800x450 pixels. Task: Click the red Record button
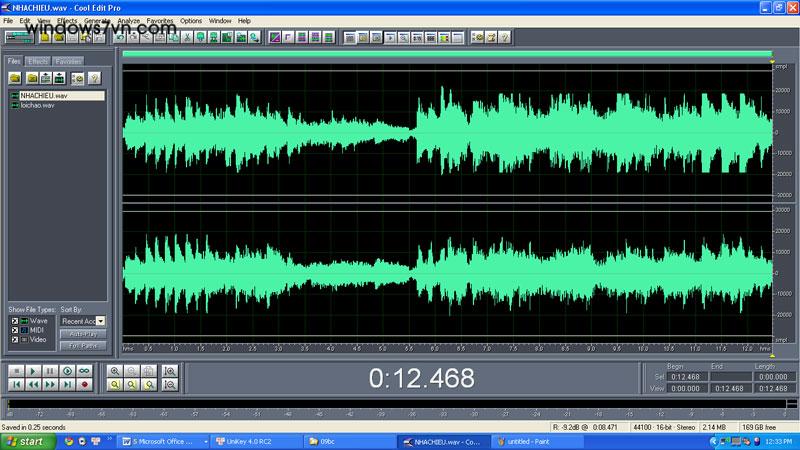click(x=85, y=384)
